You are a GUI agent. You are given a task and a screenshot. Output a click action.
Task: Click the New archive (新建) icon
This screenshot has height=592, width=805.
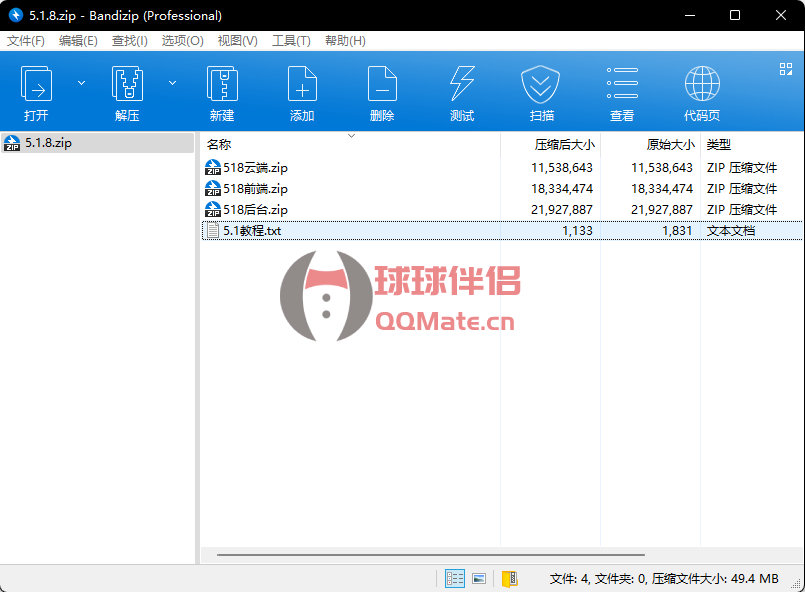click(x=222, y=84)
